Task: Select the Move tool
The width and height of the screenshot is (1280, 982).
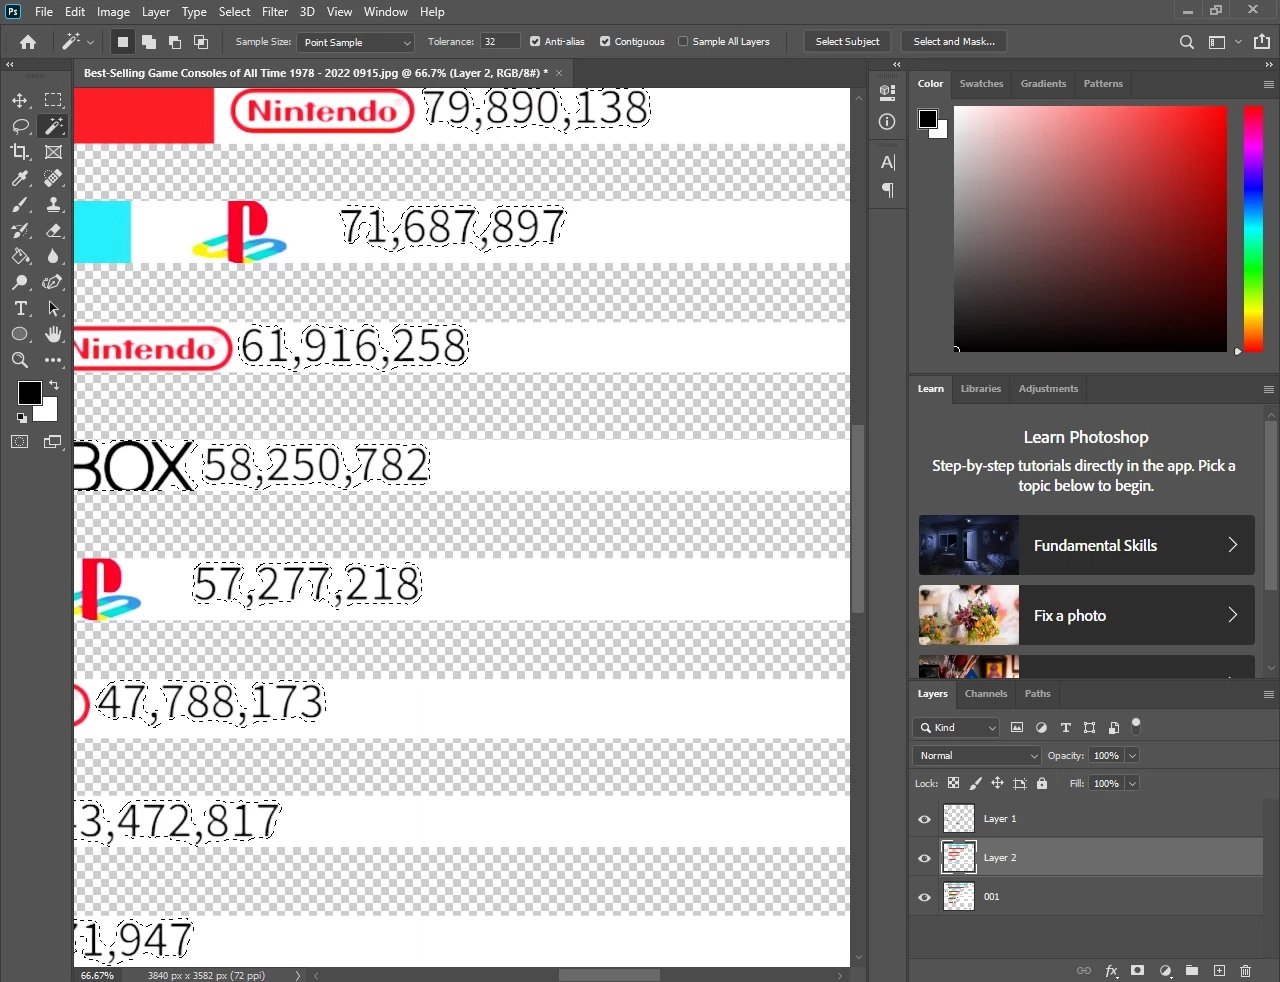Action: [20, 100]
